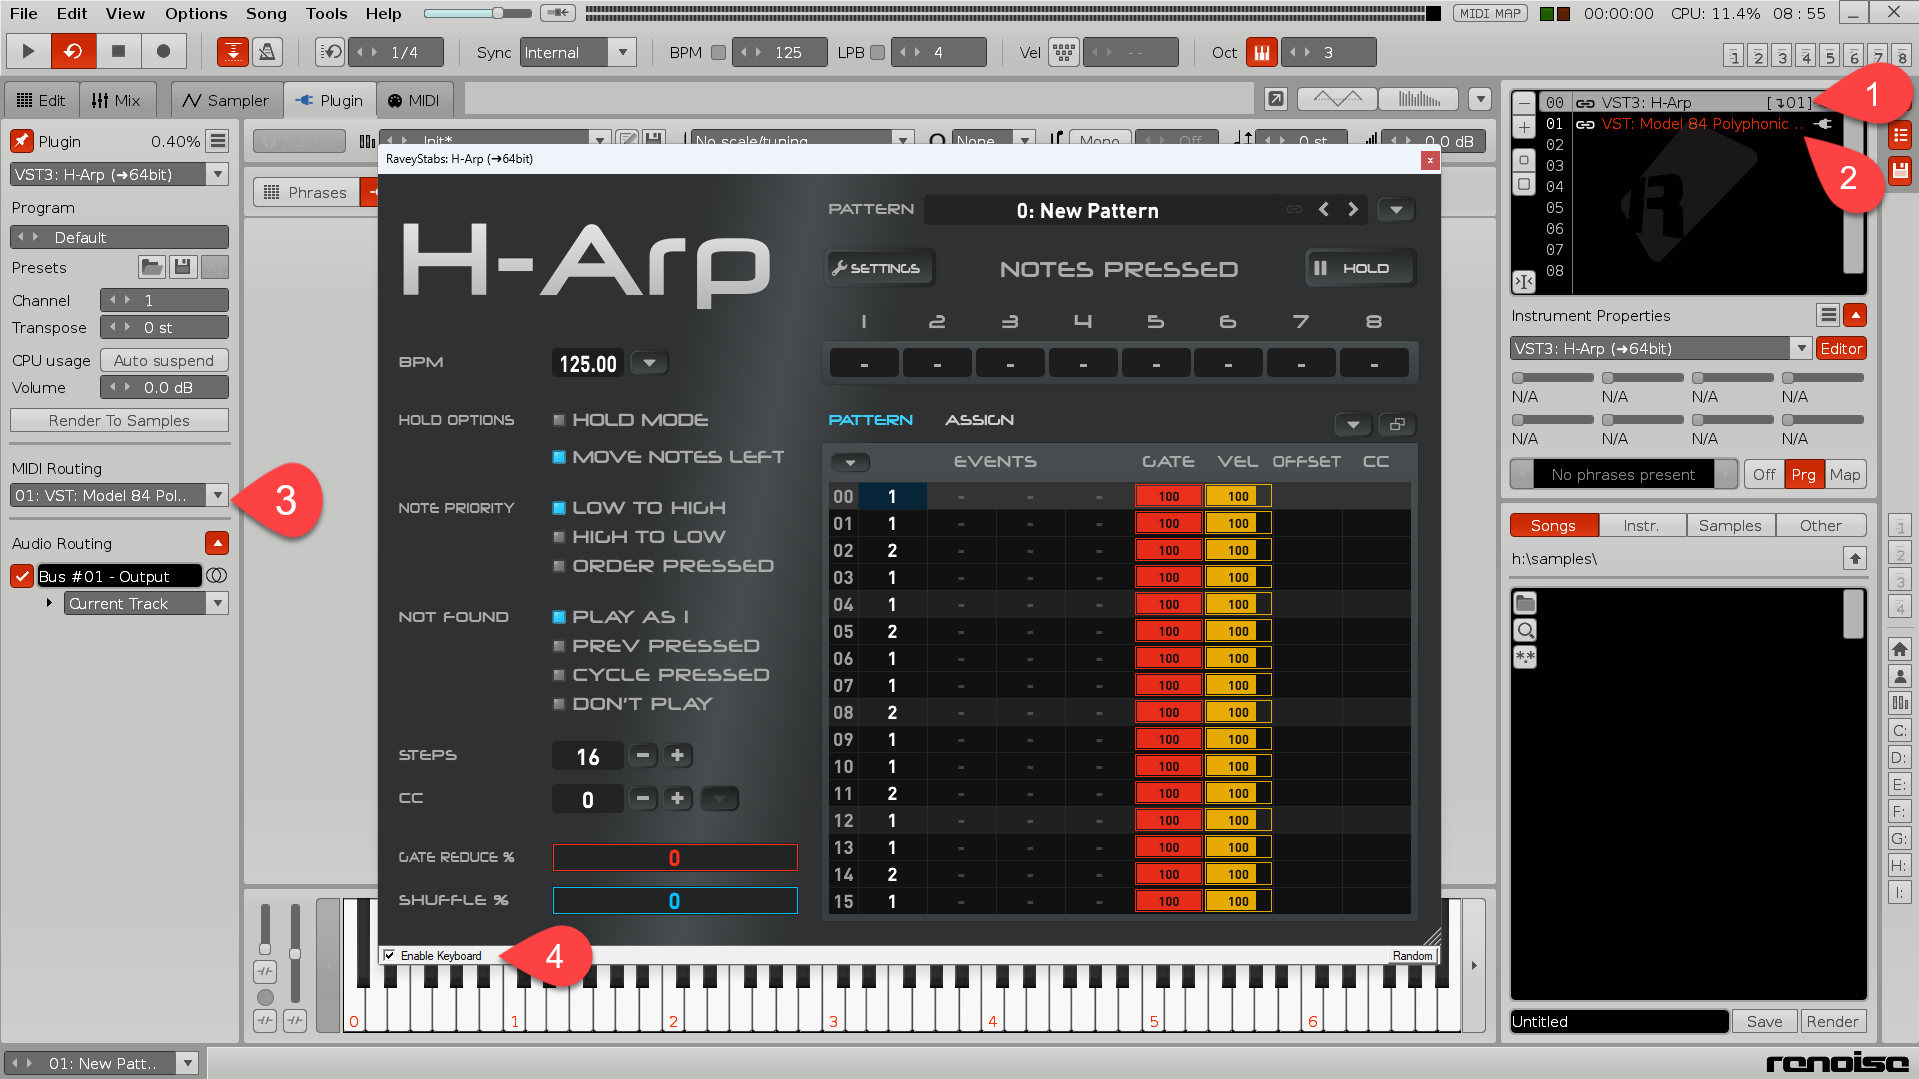Click the Vel keyboard velocity icon
Viewport: 1919px width, 1079px height.
tap(1063, 52)
